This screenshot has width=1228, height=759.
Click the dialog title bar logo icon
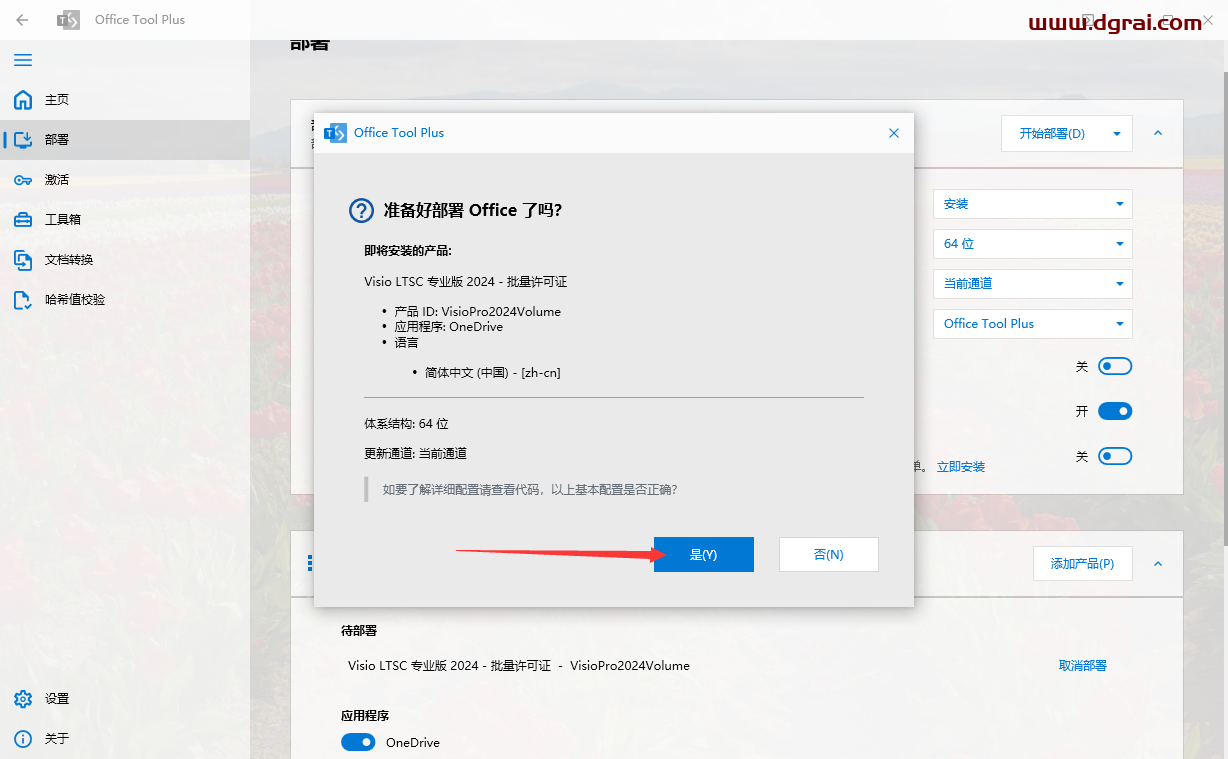coord(336,133)
